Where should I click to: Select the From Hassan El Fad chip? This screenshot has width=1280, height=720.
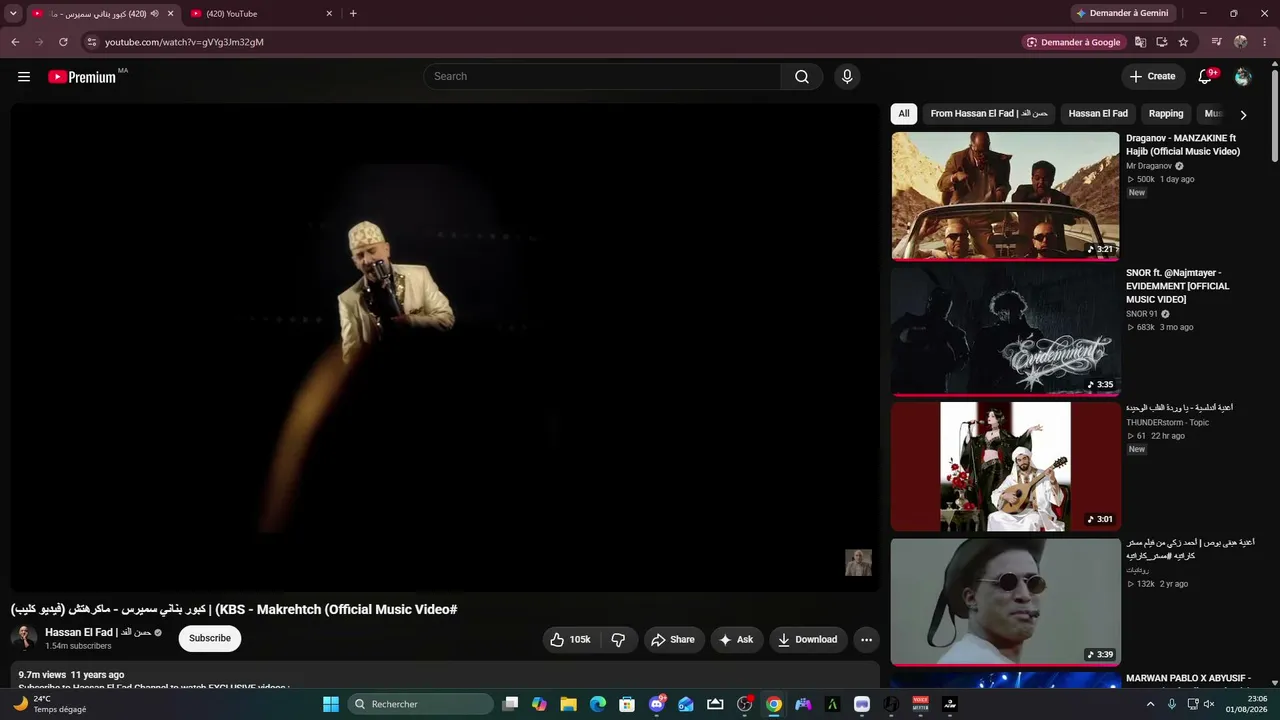pyautogui.click(x=989, y=114)
